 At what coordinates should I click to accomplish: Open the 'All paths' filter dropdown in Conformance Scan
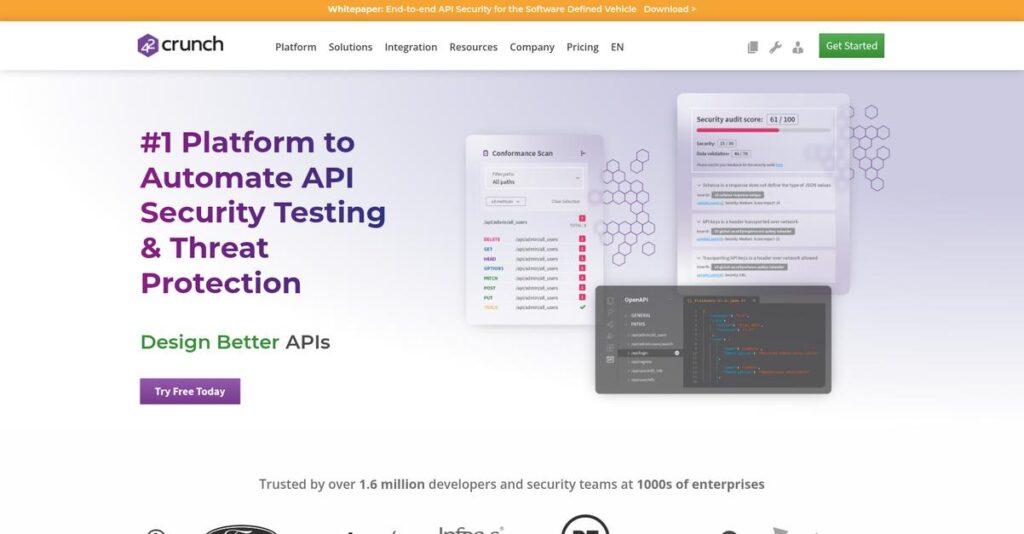(535, 178)
